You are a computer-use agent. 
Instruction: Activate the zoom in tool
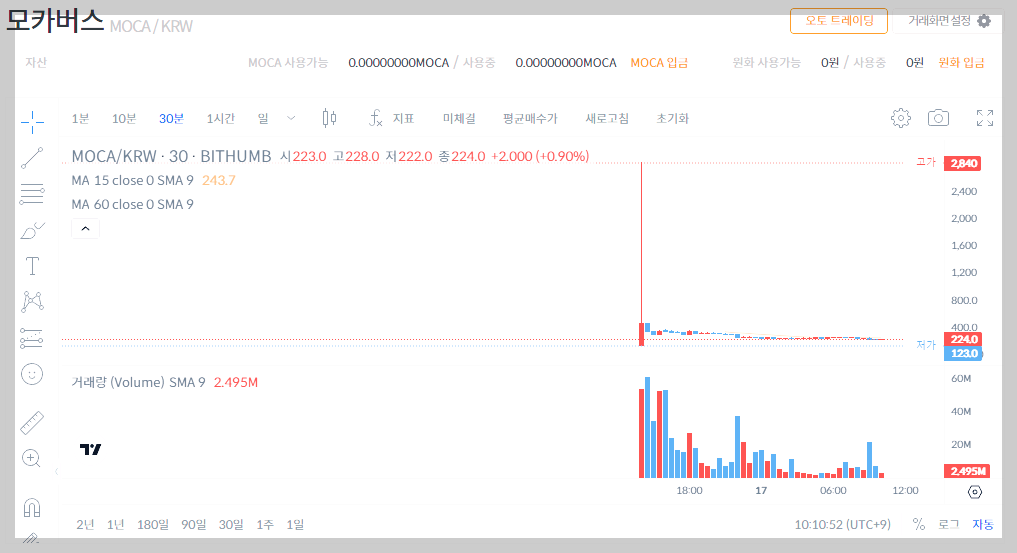click(x=32, y=458)
